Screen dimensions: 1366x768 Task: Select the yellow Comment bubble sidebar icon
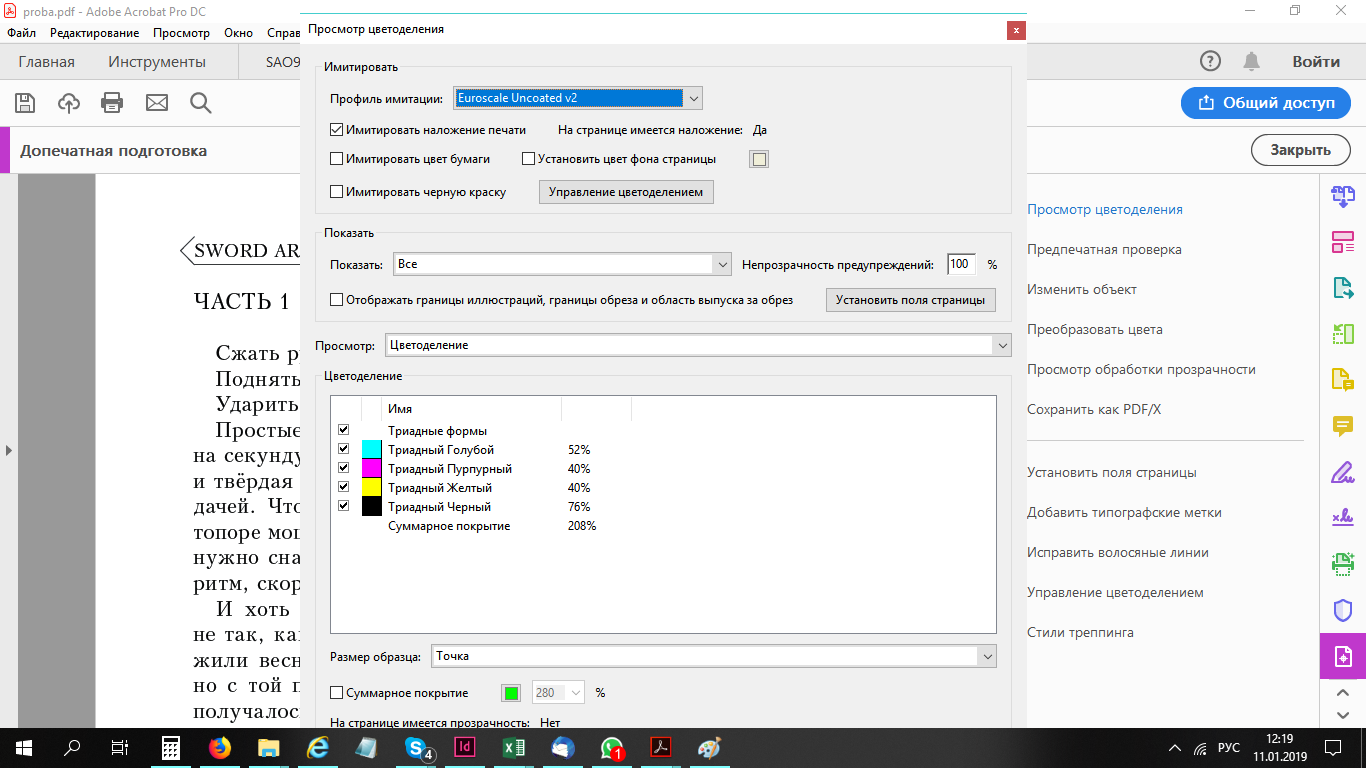tap(1342, 426)
